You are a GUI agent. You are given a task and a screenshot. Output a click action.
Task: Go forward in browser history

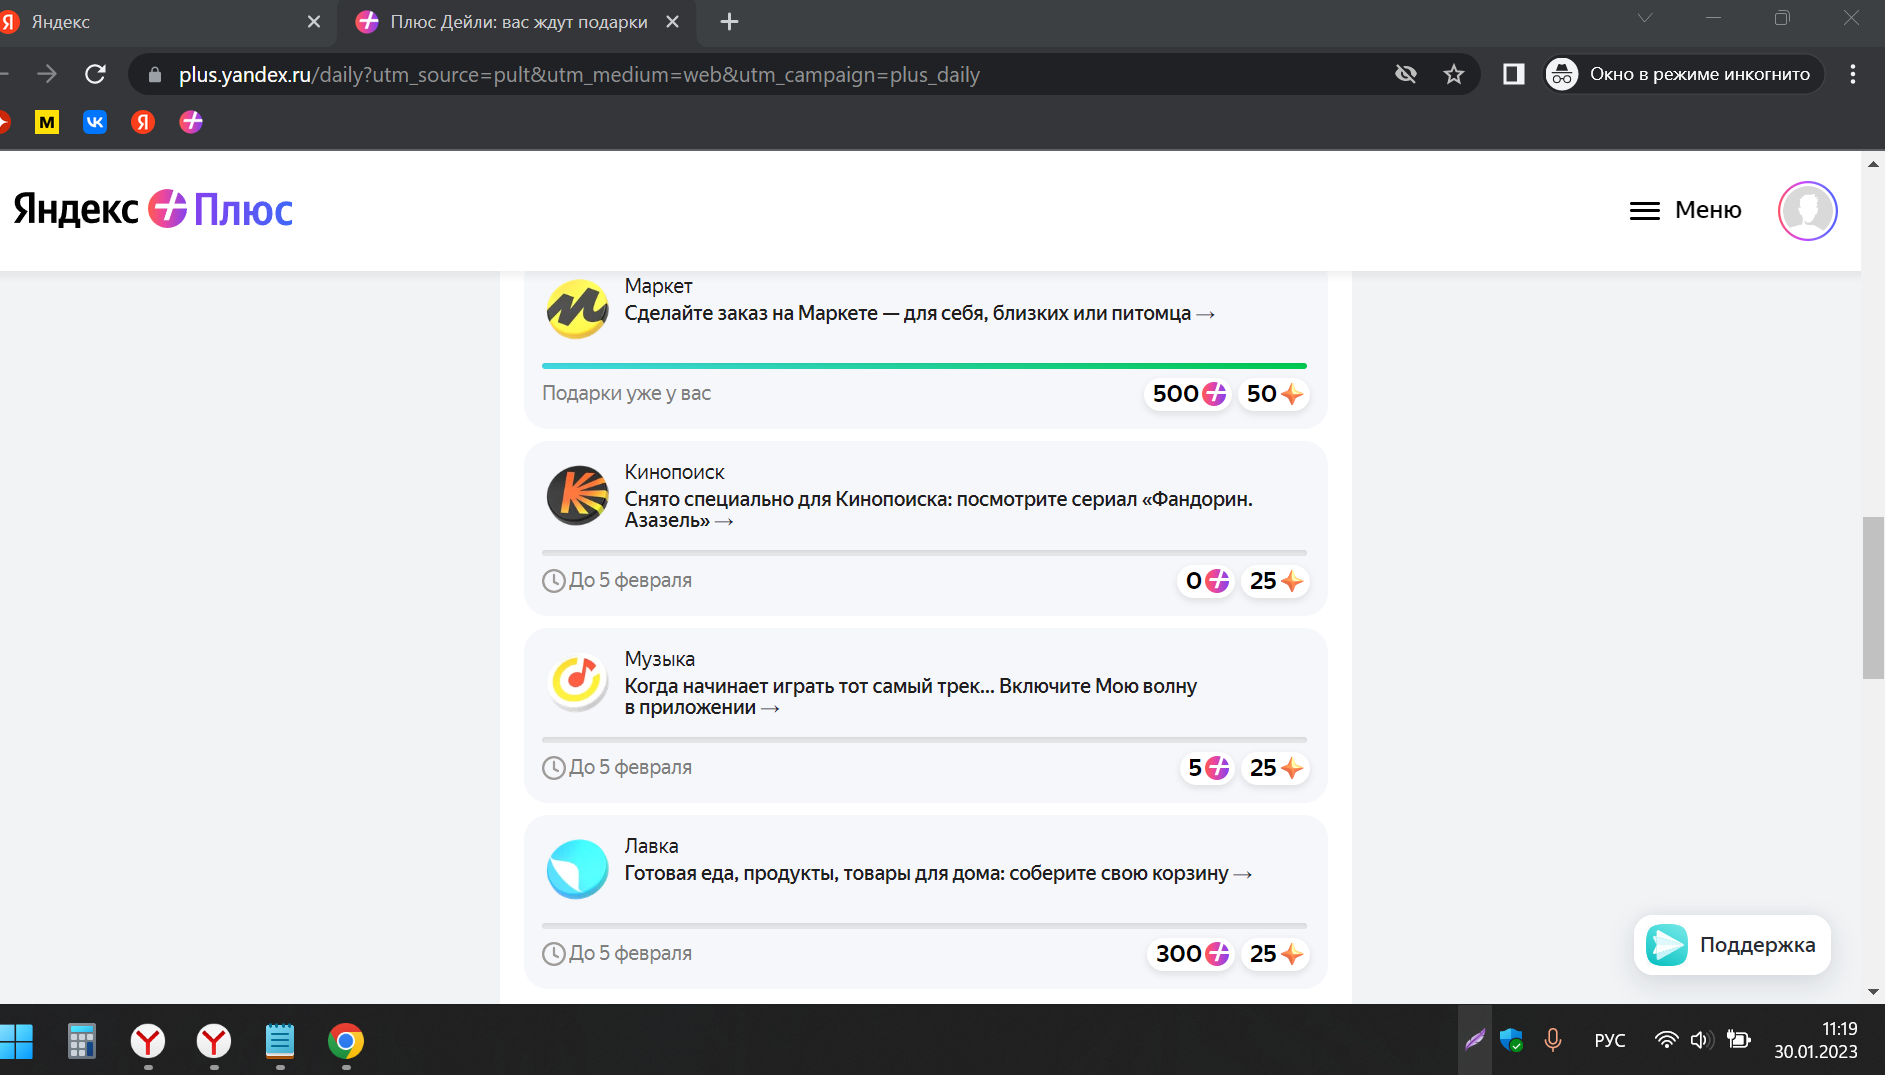click(x=47, y=74)
